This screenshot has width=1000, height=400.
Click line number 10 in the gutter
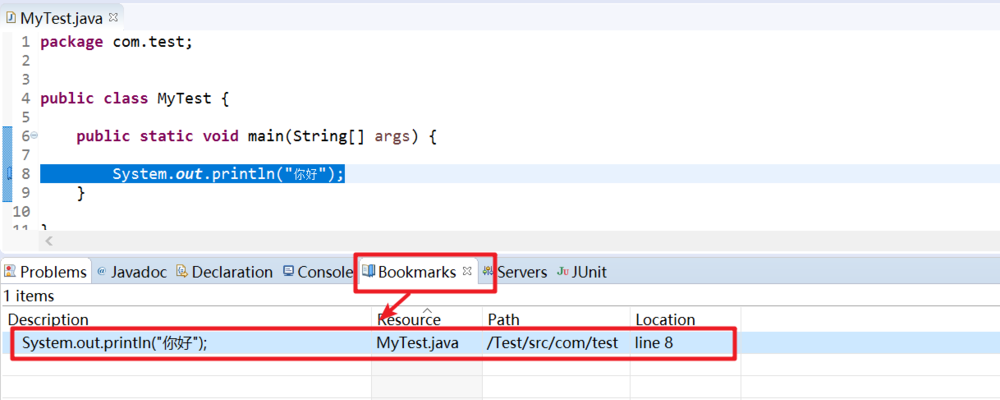coord(21,211)
